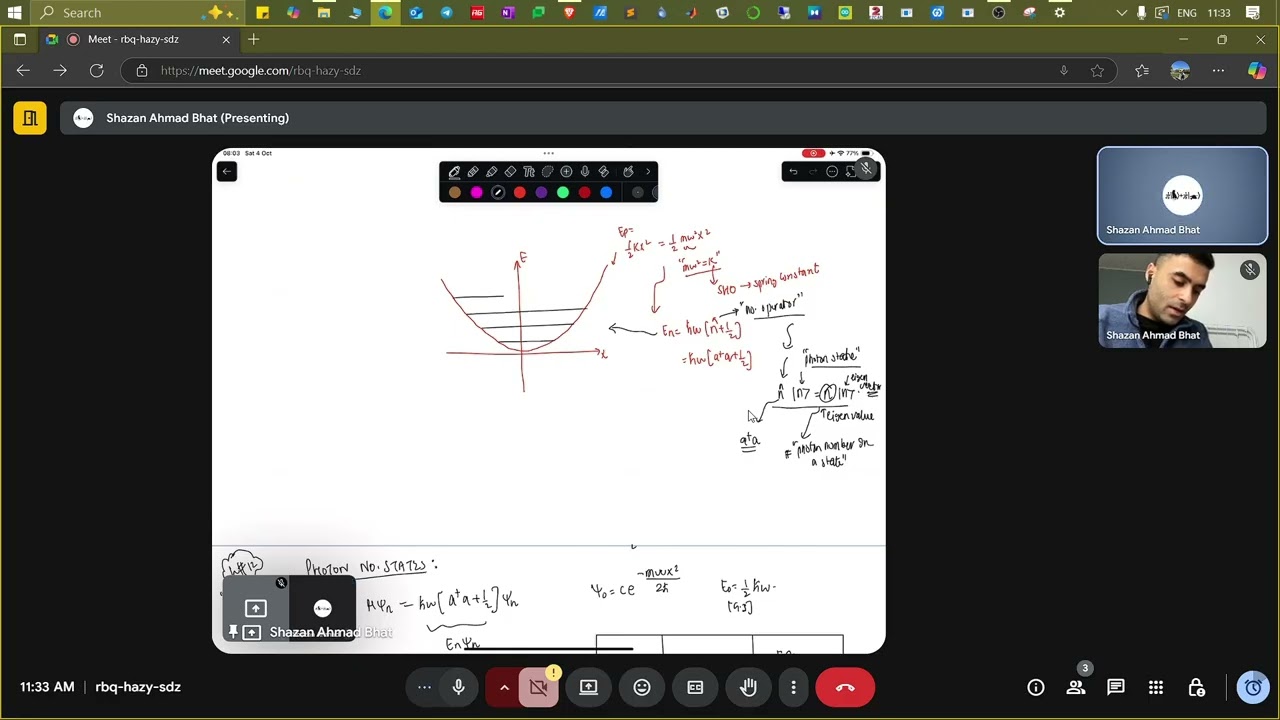Open meeting details info icon
The height and width of the screenshot is (720, 1280).
1036,687
